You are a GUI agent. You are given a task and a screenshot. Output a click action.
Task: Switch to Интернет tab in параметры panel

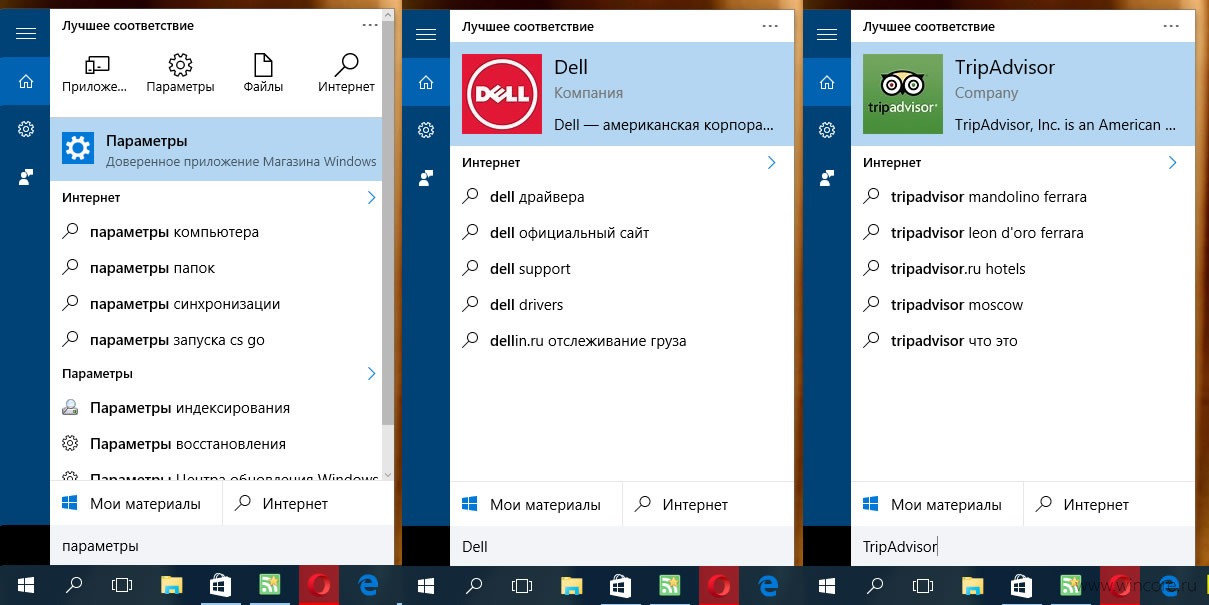pyautogui.click(x=308, y=504)
